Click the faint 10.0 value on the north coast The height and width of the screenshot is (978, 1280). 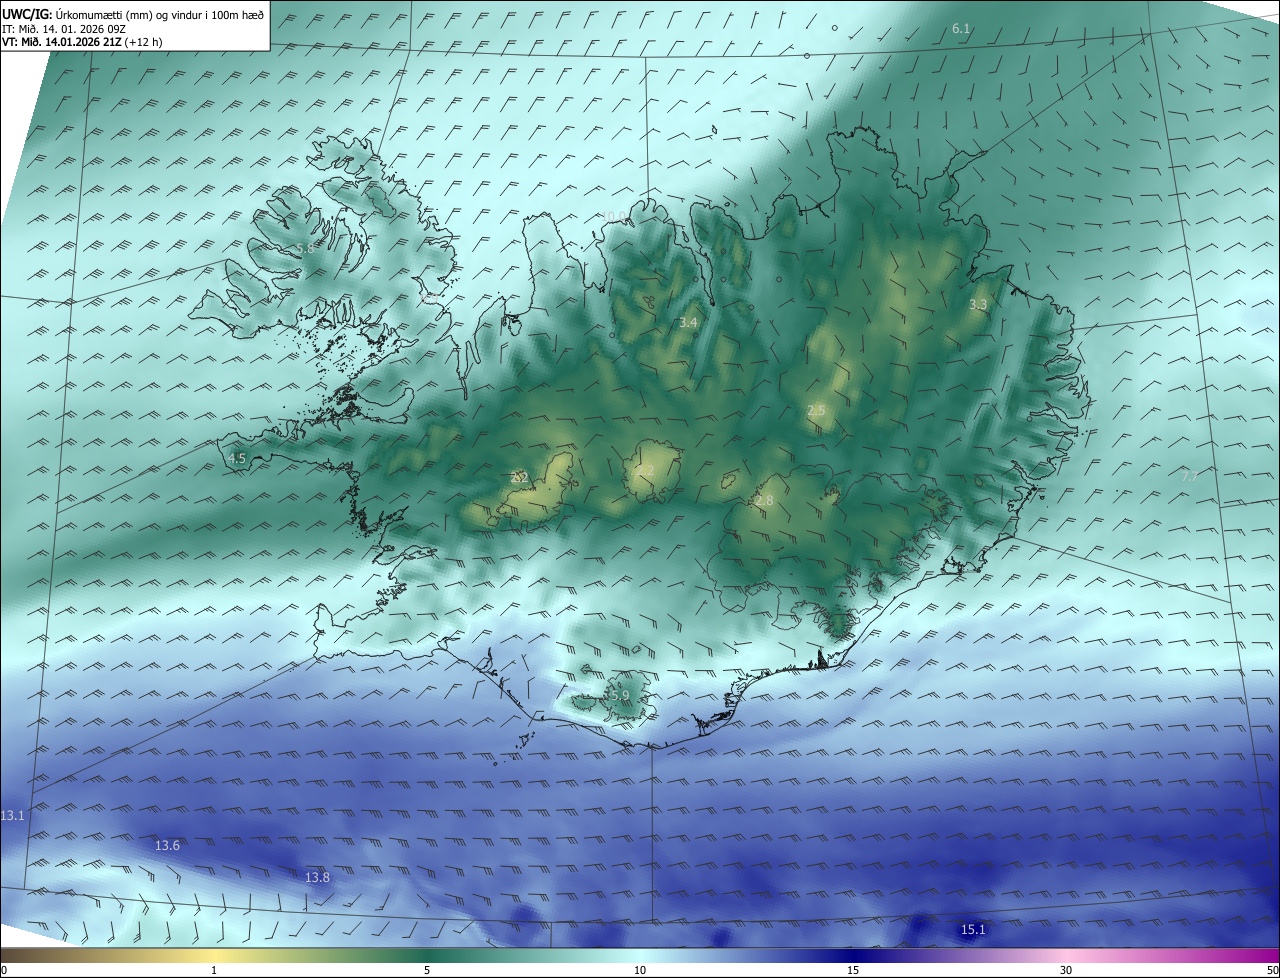coord(614,217)
